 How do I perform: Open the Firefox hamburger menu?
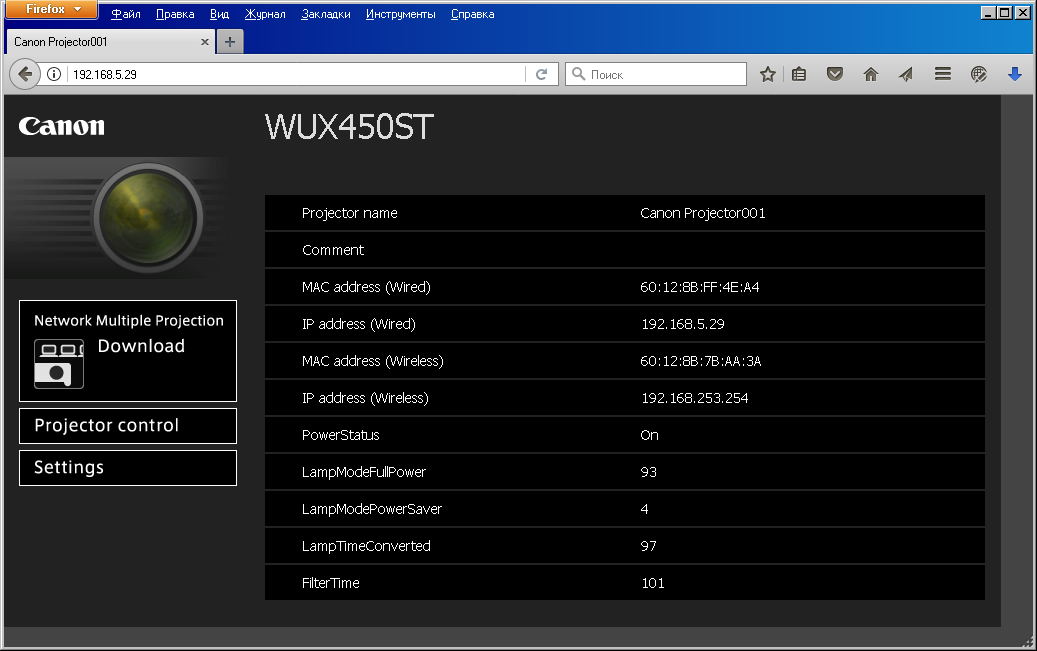click(x=943, y=74)
